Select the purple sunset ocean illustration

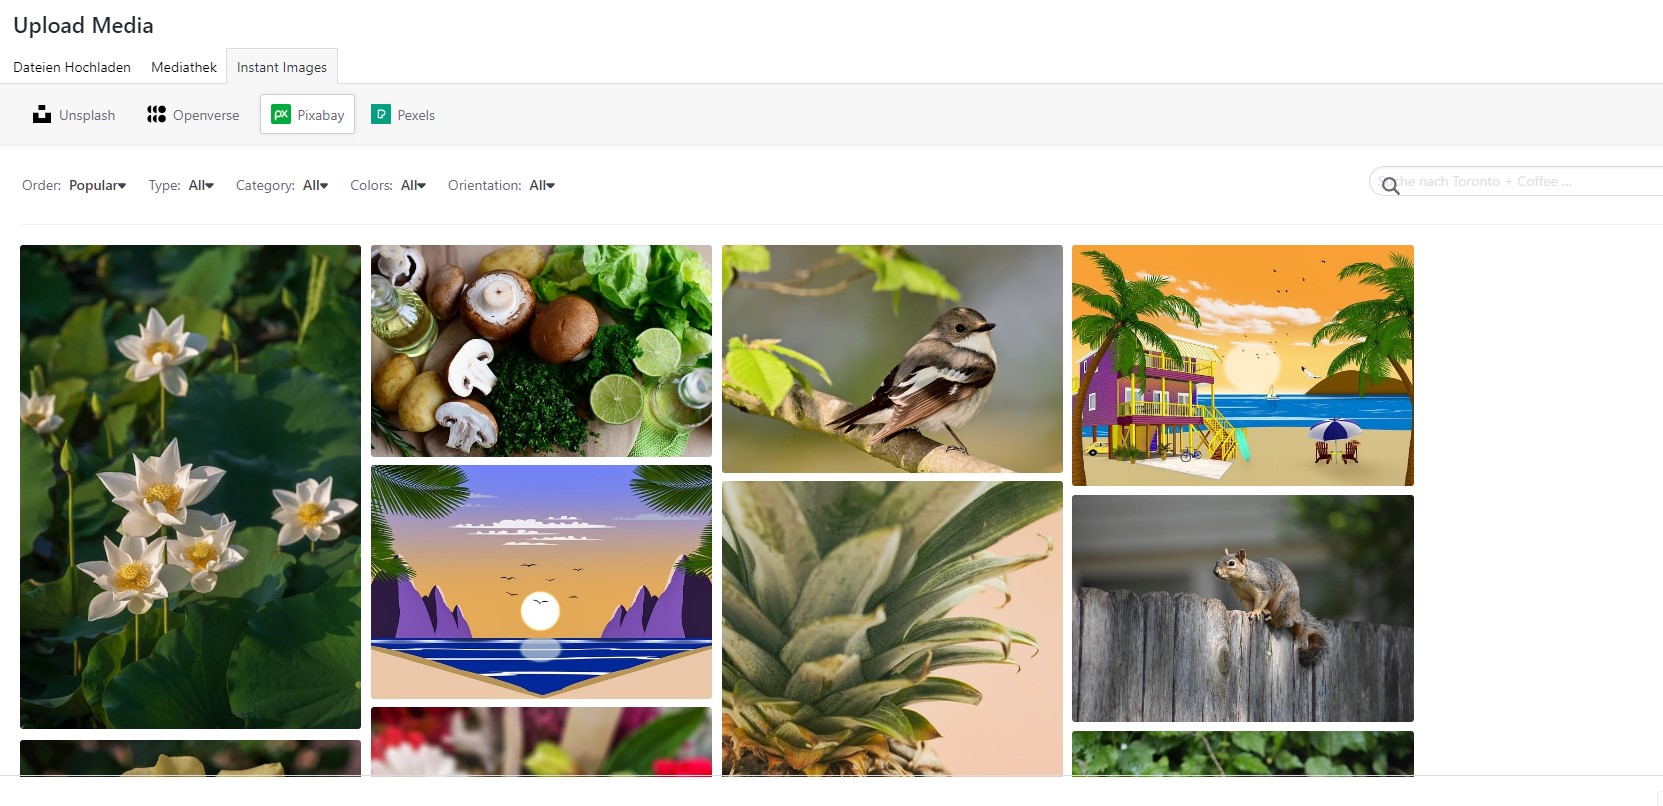(x=541, y=582)
